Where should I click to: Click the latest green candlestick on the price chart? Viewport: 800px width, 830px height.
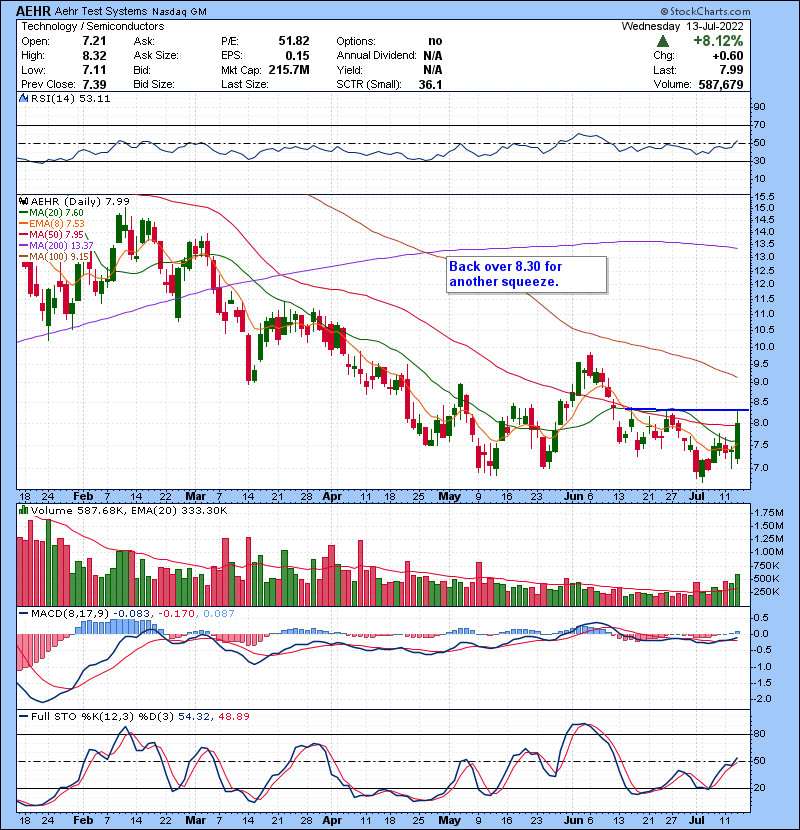(738, 437)
